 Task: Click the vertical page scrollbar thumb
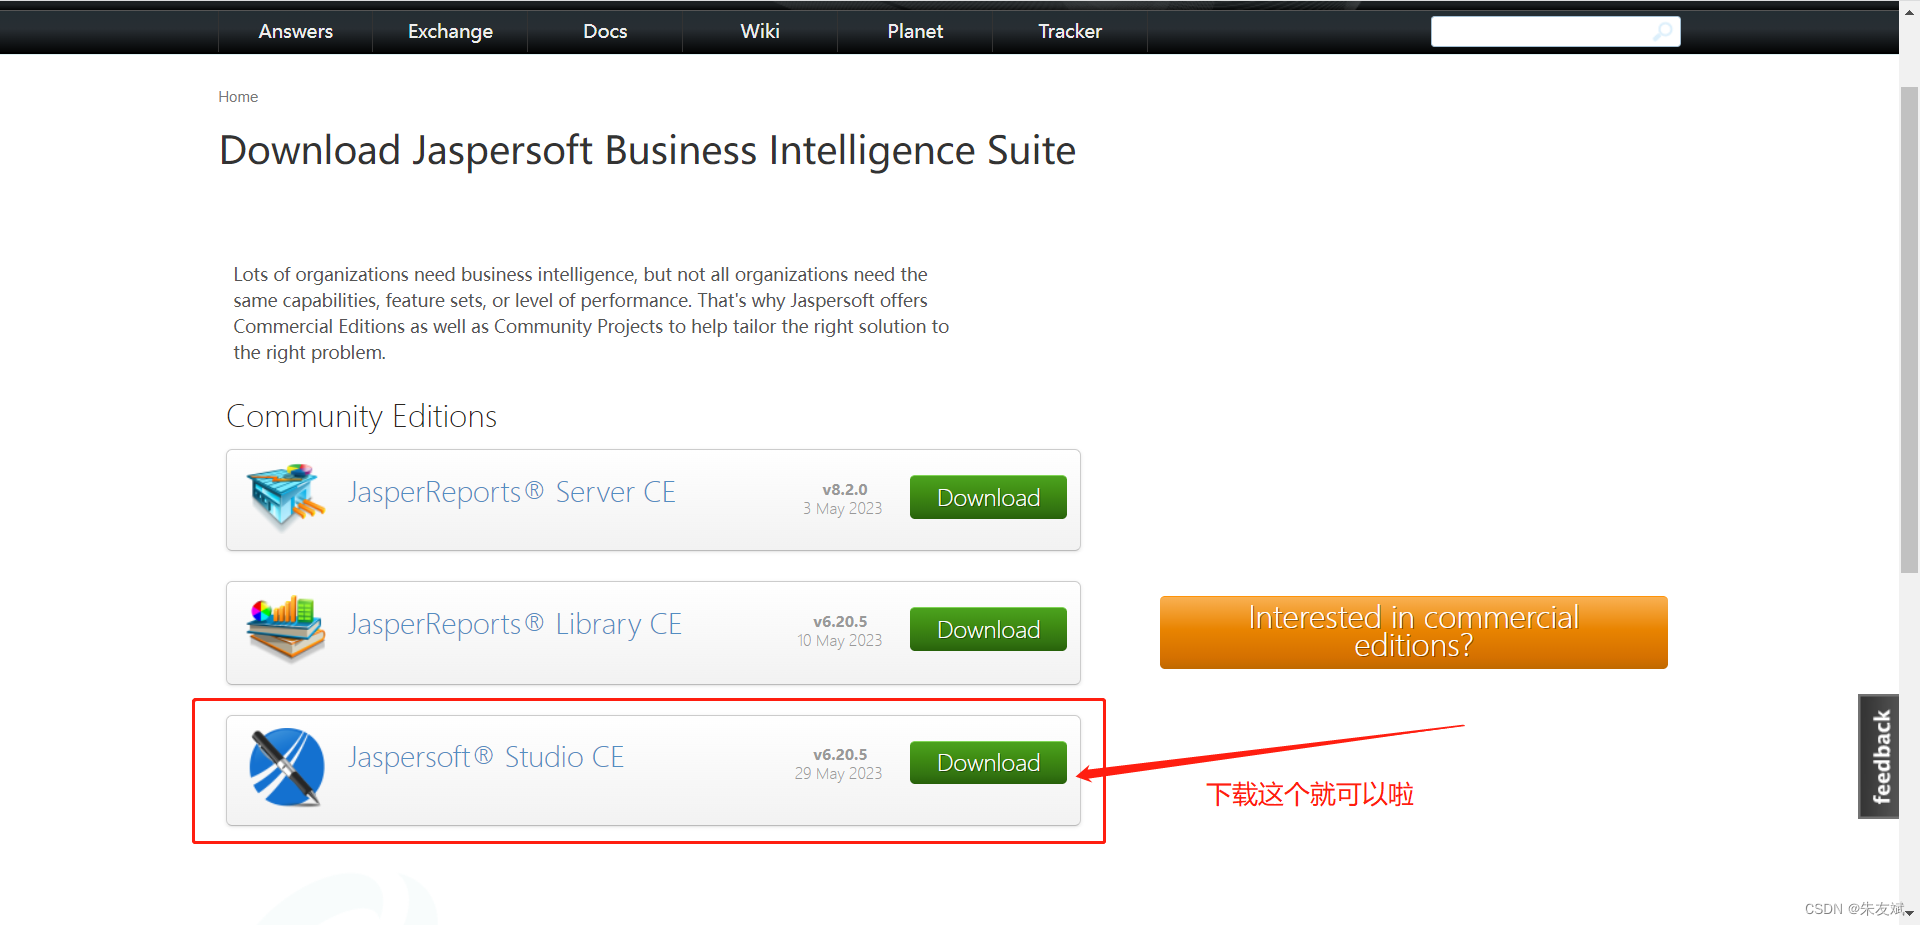[x=1909, y=330]
